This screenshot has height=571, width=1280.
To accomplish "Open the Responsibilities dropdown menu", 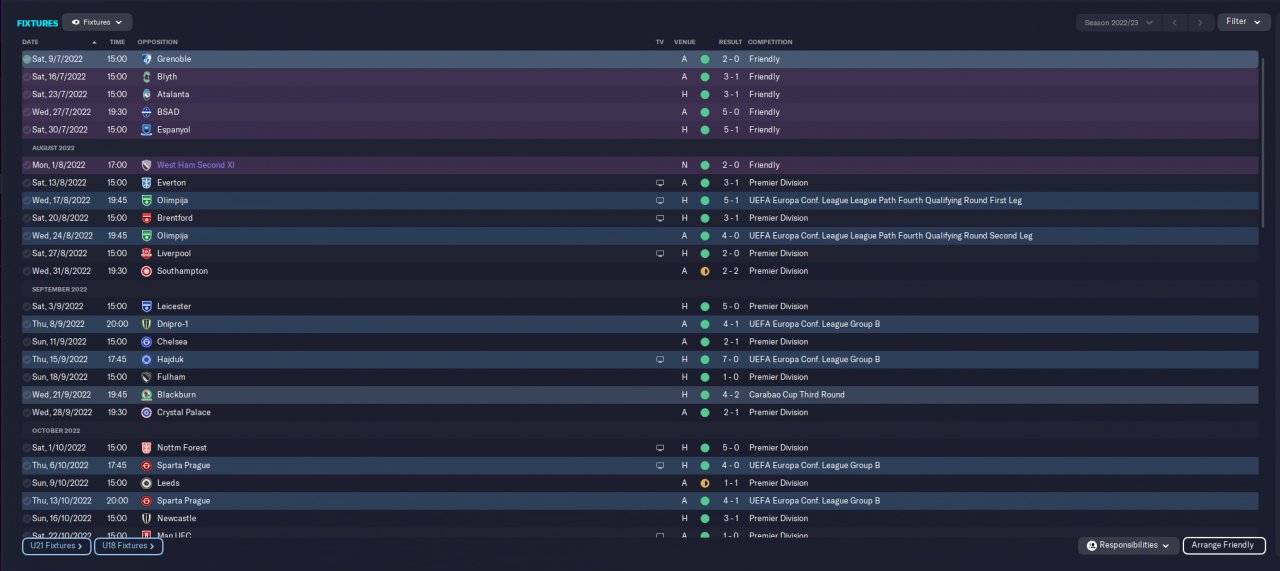I will (x=1128, y=545).
